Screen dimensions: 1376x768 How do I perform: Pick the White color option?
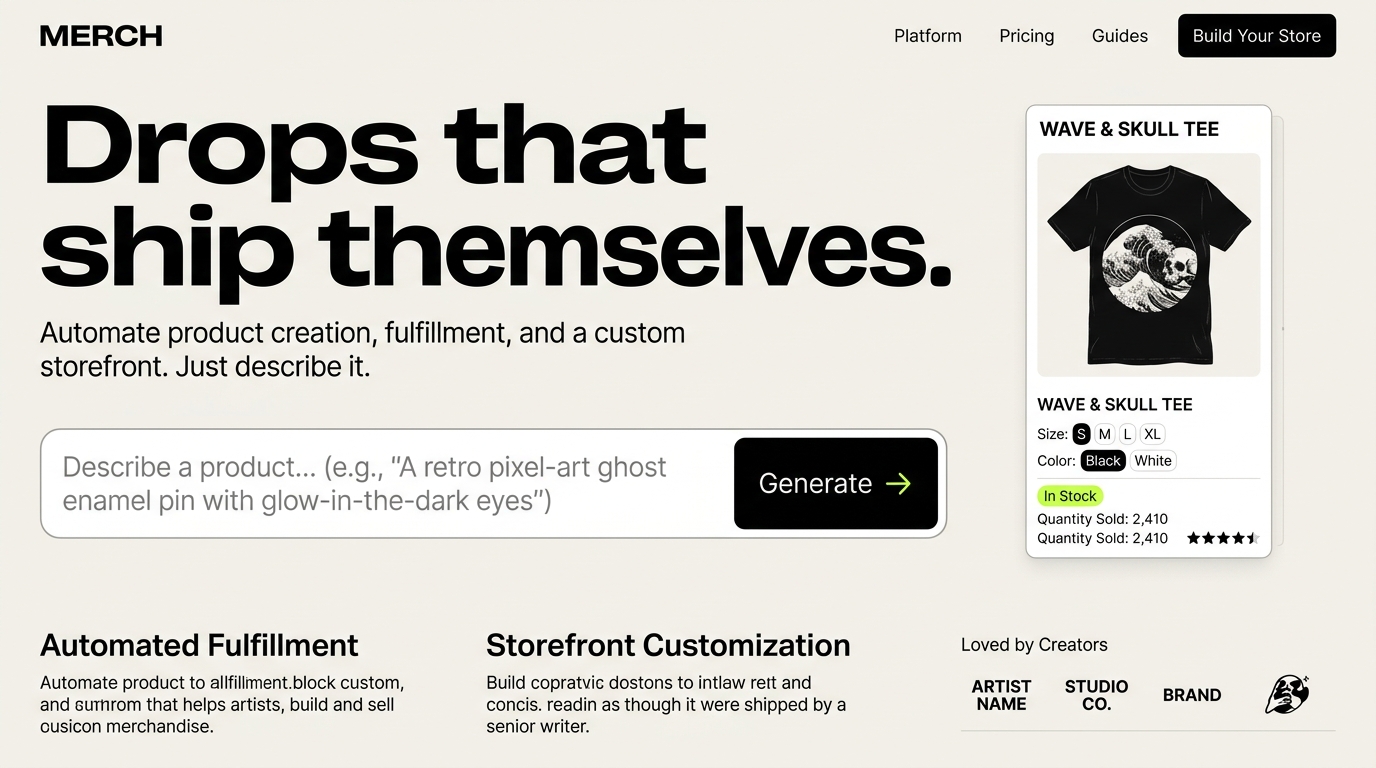point(1153,461)
